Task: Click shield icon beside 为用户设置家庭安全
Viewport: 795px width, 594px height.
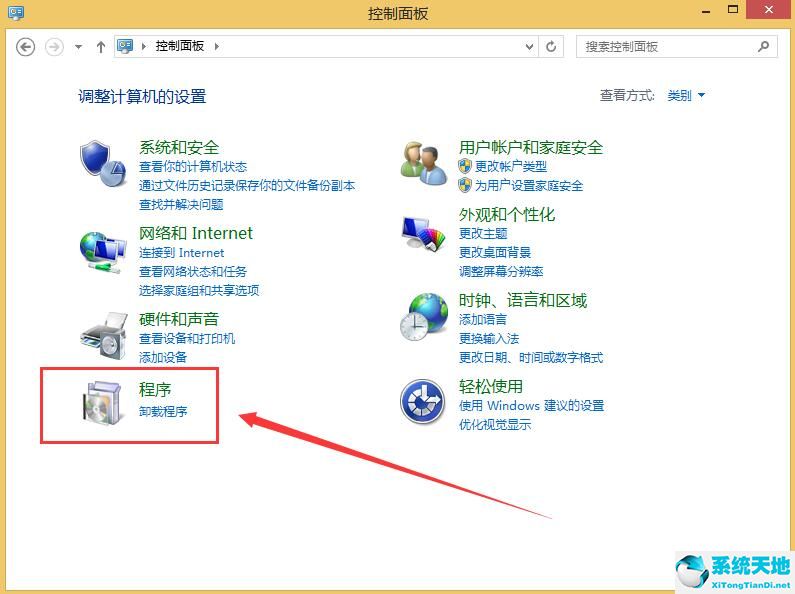Action: [464, 185]
